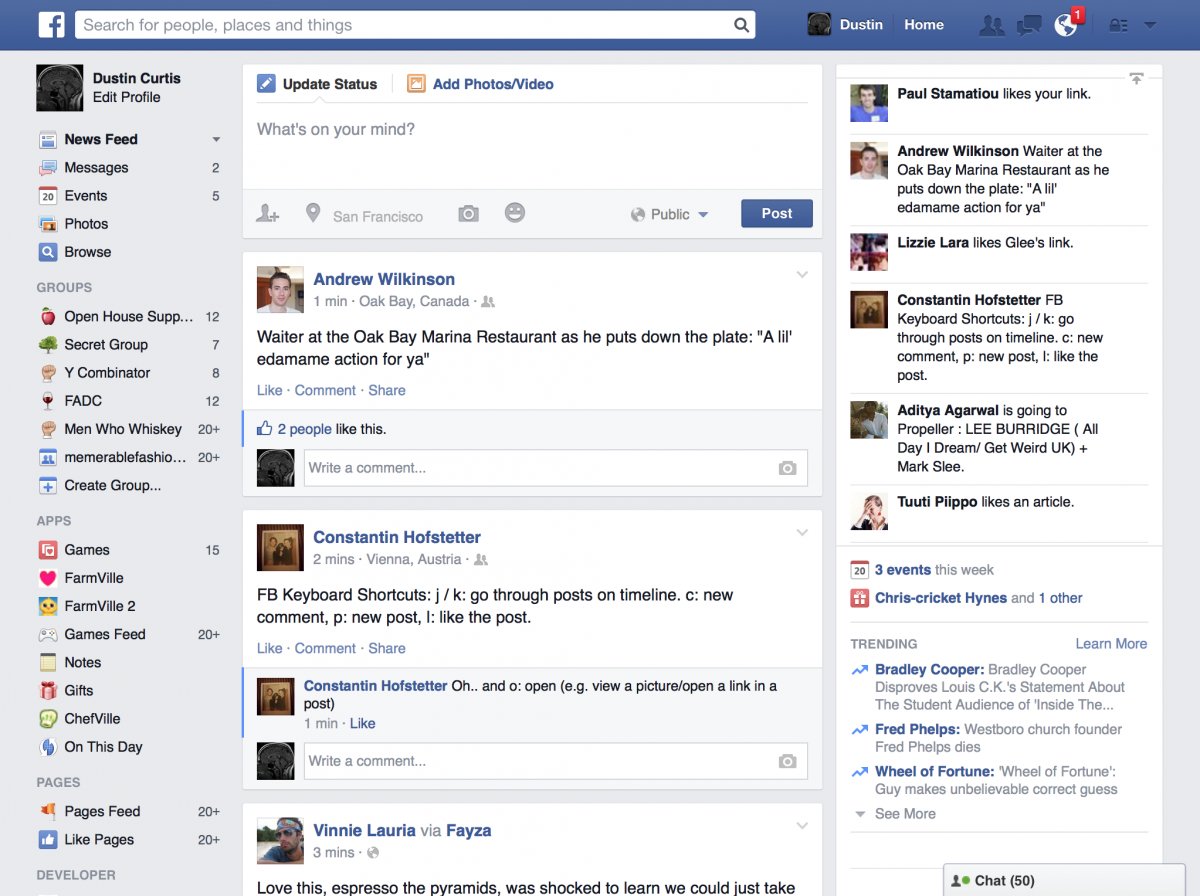The width and height of the screenshot is (1200, 896).
Task: Click the search magnifier icon
Action: pyautogui.click(x=741, y=25)
